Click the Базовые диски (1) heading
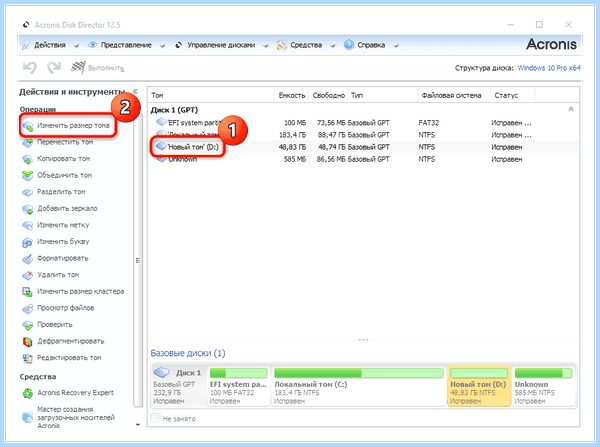600x447 pixels. point(188,353)
